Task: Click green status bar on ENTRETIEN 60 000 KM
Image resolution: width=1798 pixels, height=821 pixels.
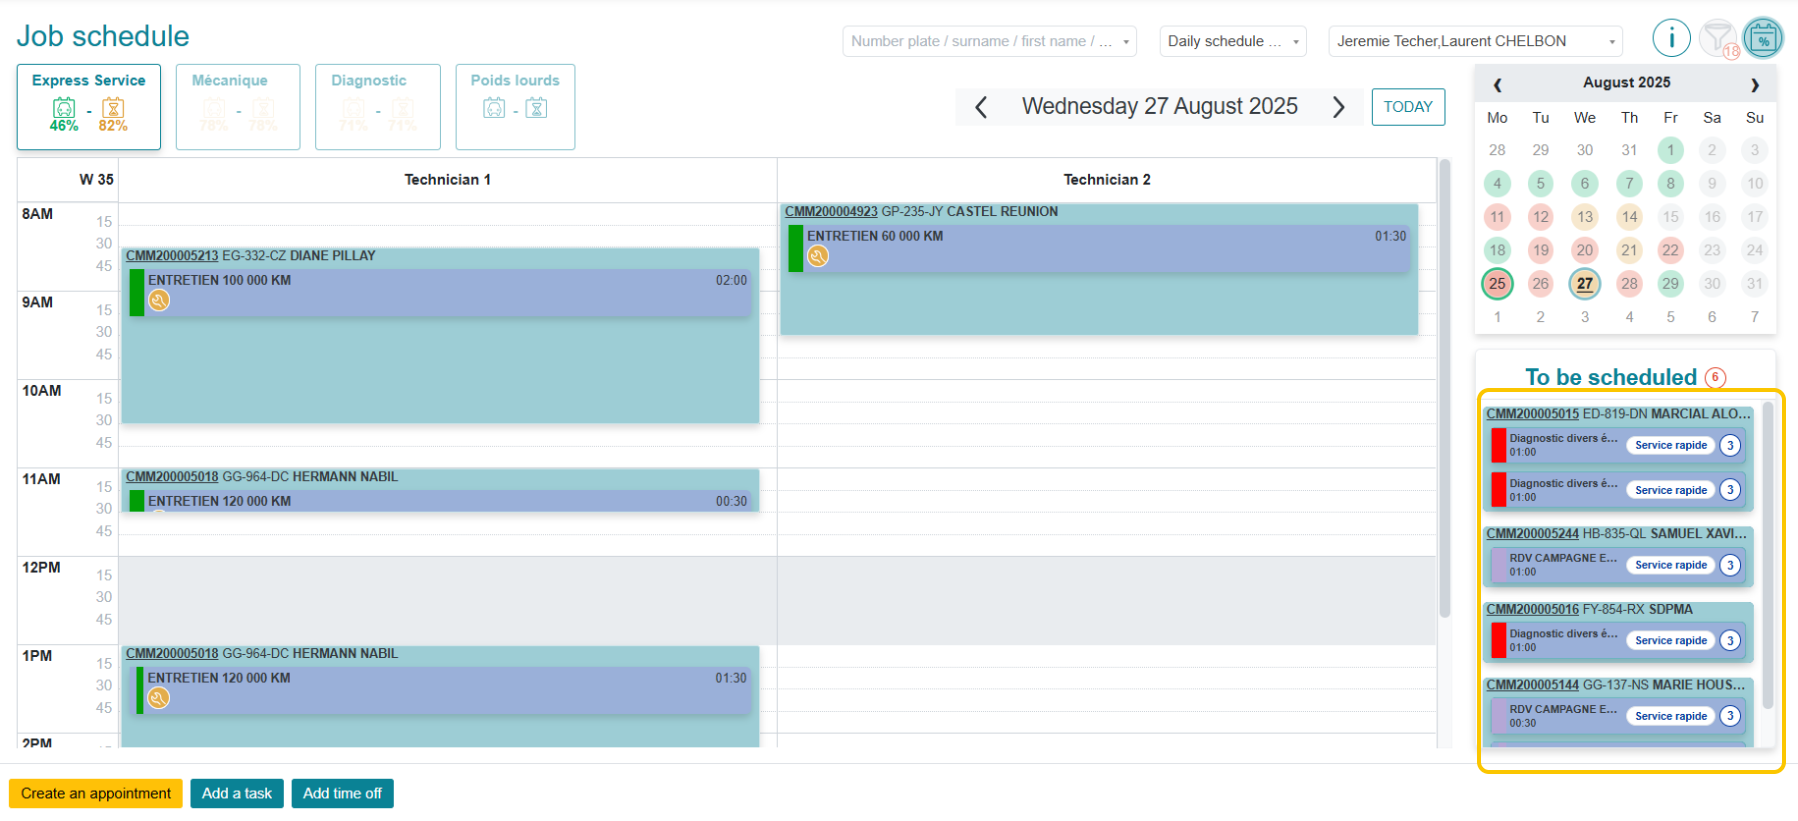Action: pyautogui.click(x=796, y=249)
